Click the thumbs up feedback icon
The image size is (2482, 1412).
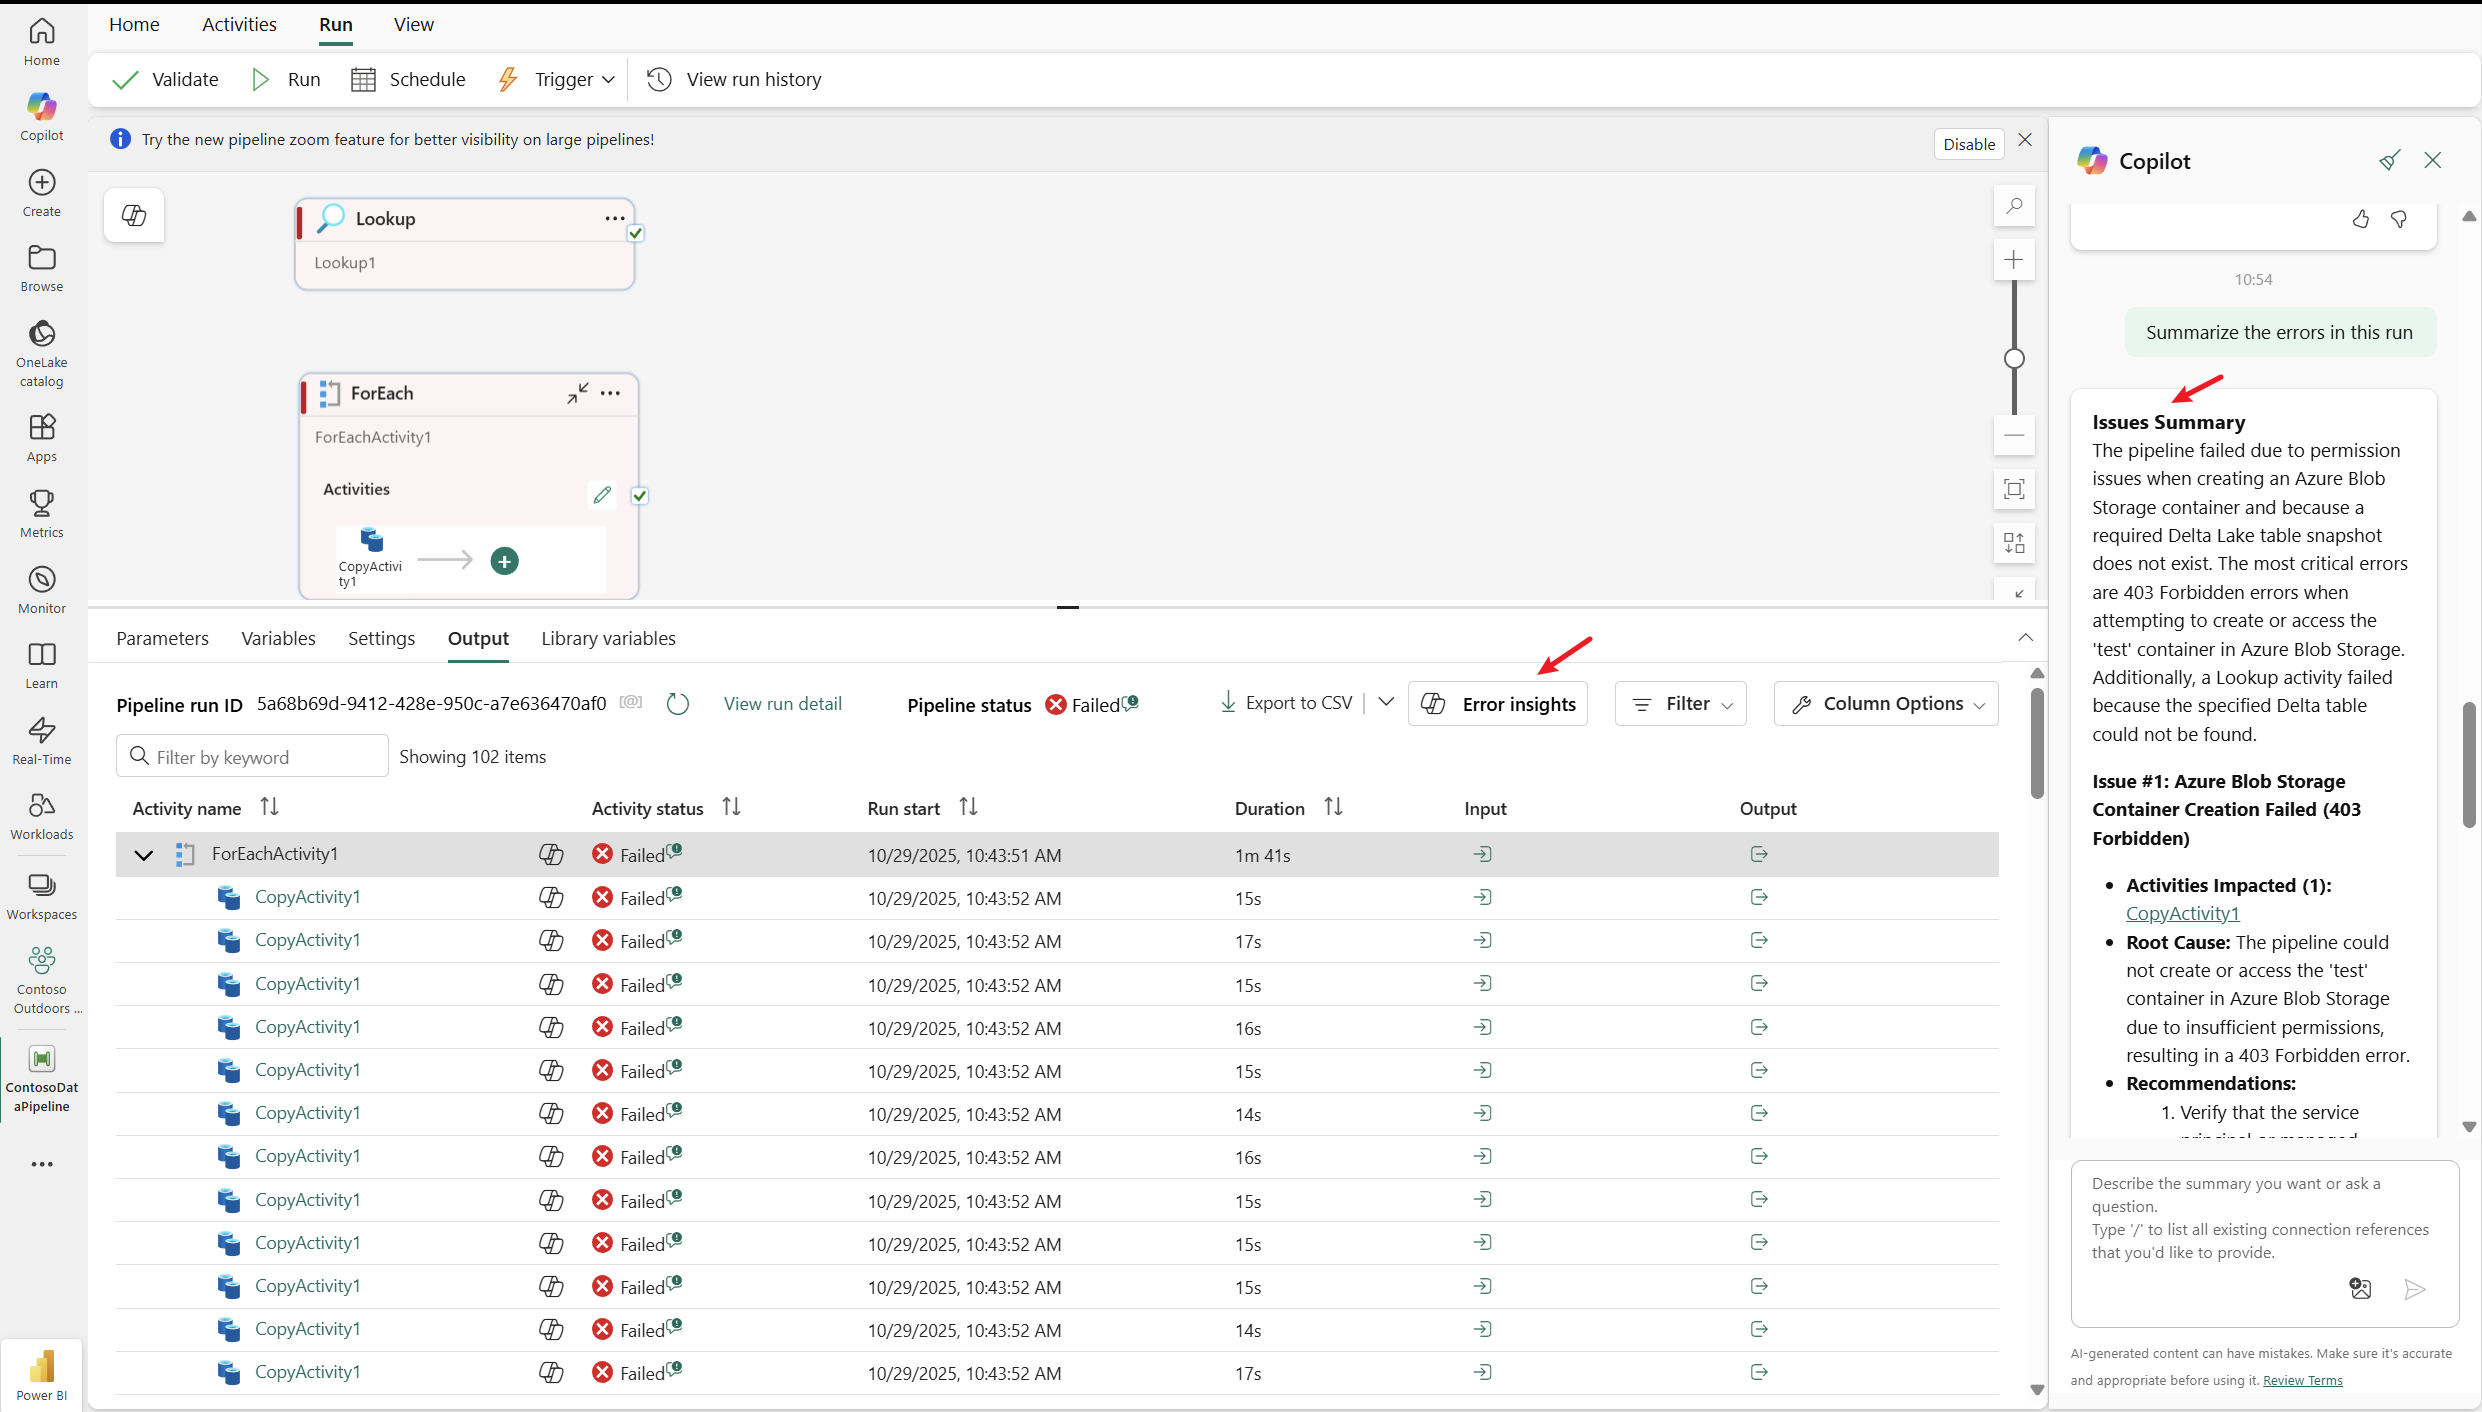coord(2360,219)
